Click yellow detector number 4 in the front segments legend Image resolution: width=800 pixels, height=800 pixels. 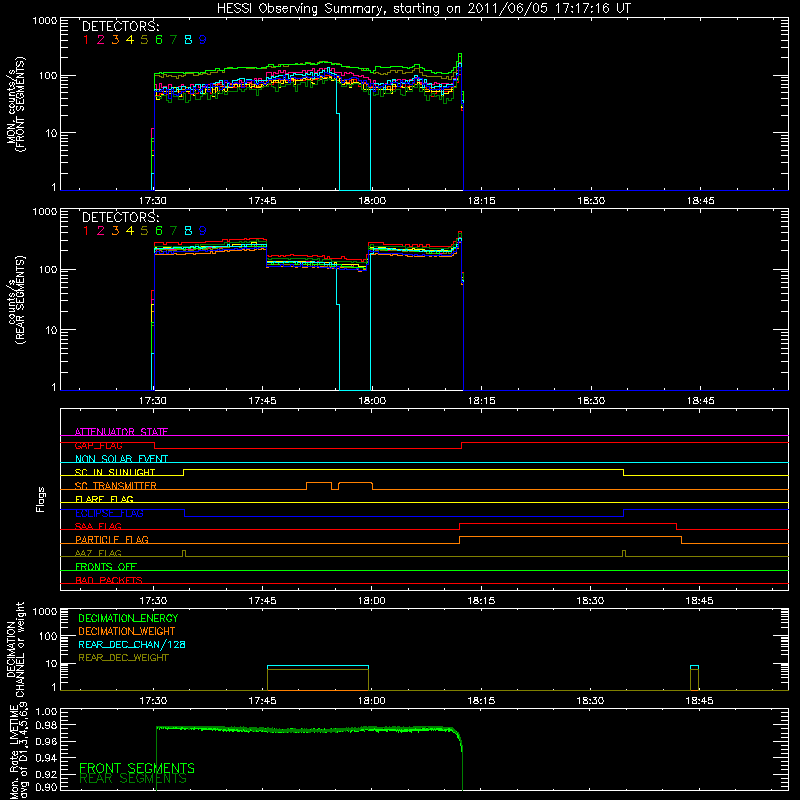coord(130,40)
